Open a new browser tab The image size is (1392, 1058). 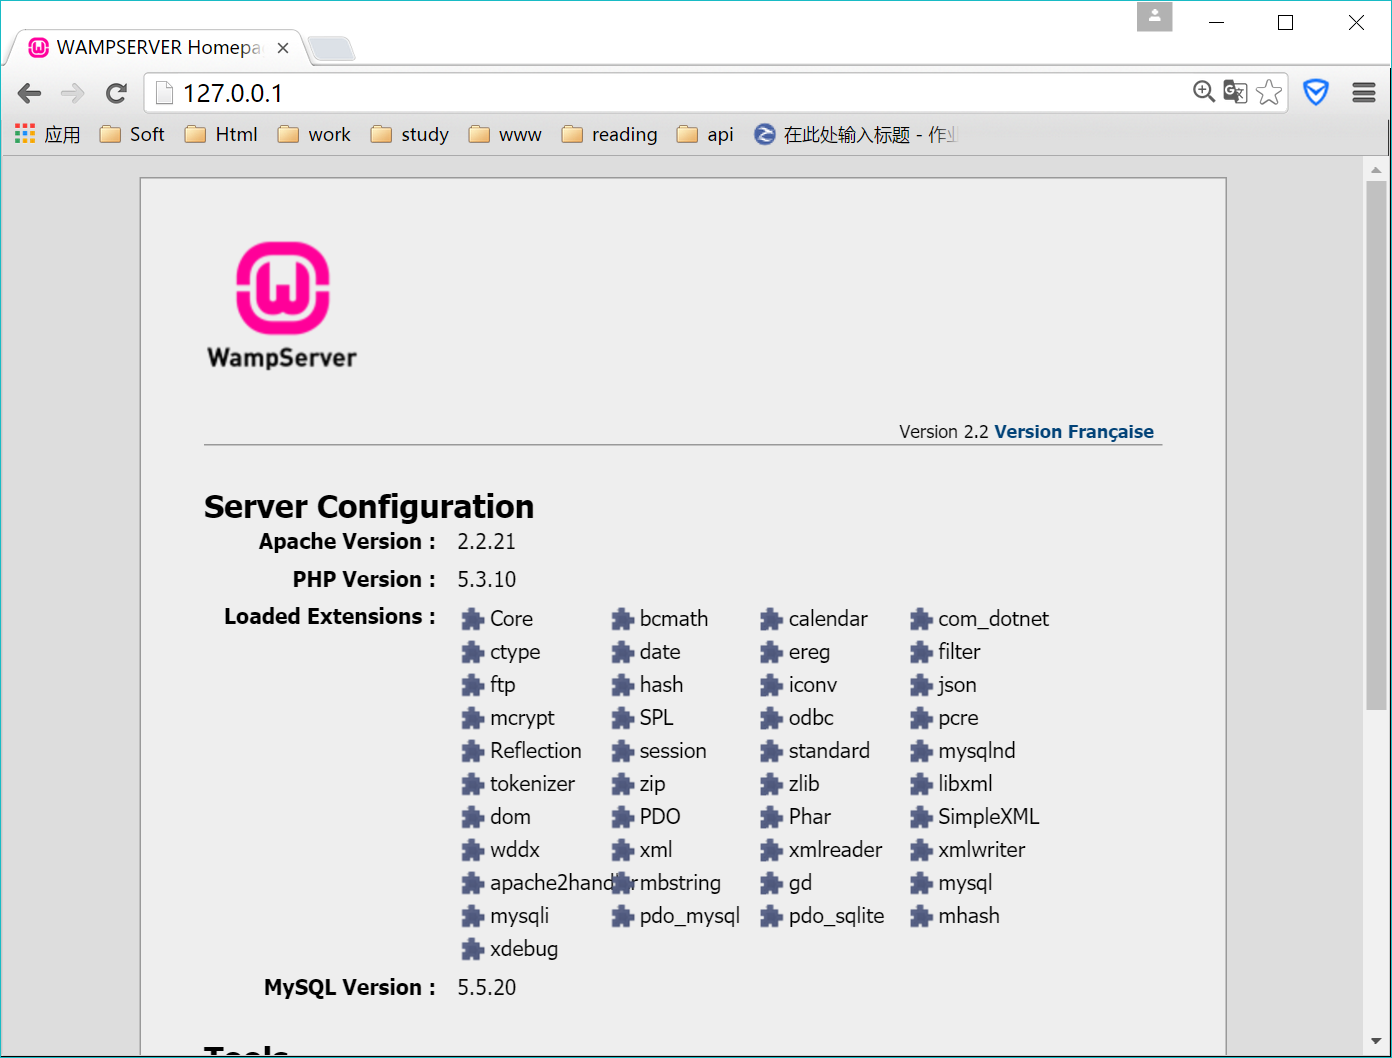coord(331,46)
